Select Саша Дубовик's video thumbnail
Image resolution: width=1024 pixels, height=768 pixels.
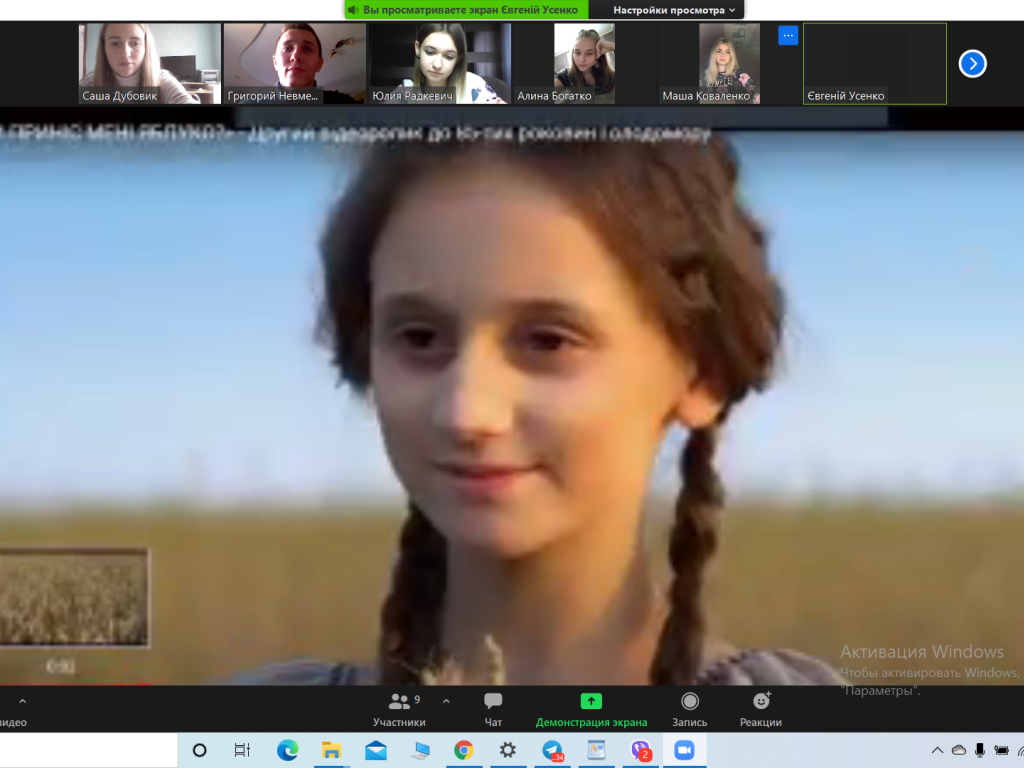pyautogui.click(x=149, y=64)
